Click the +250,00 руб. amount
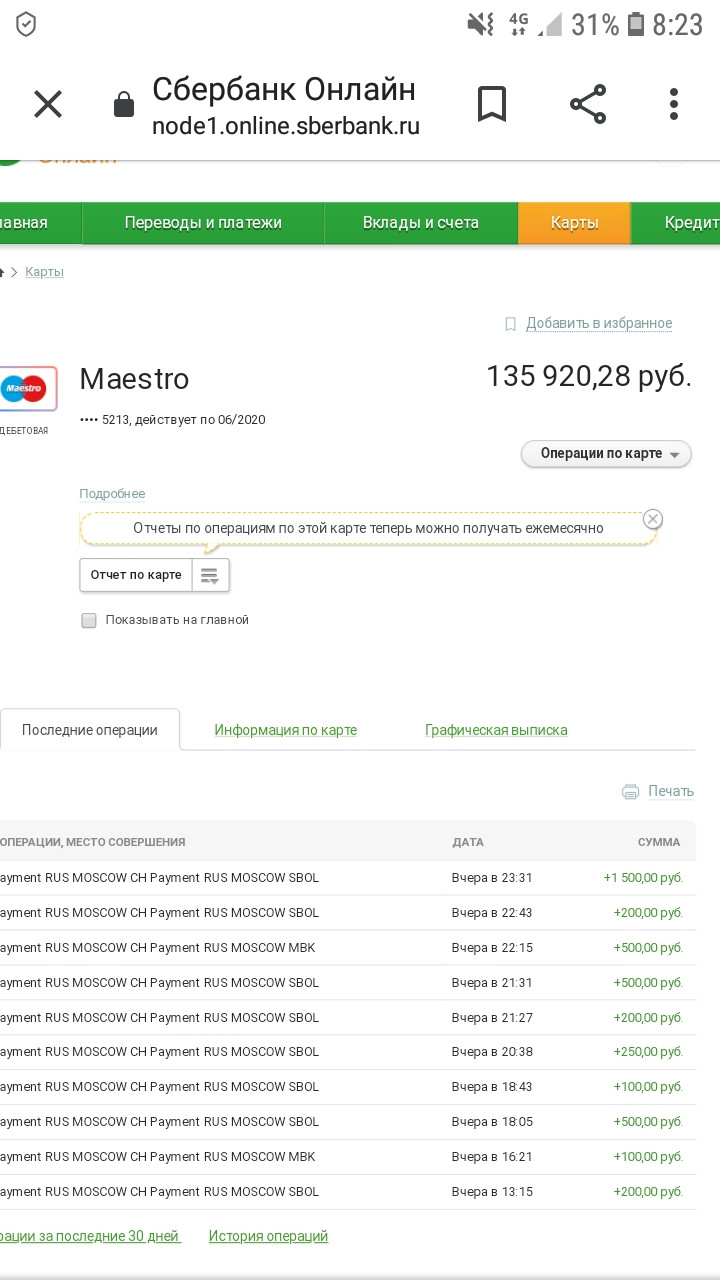 648,1052
